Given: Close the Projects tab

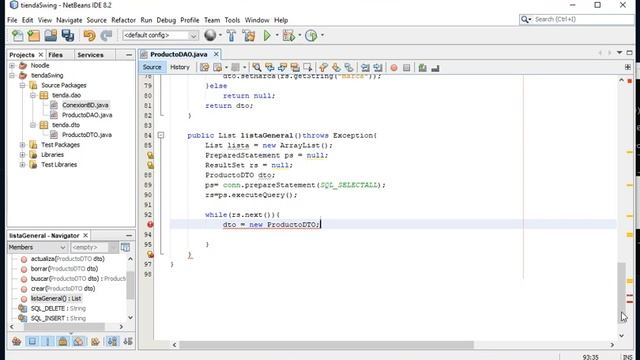Looking at the screenshot, I should coord(41,55).
